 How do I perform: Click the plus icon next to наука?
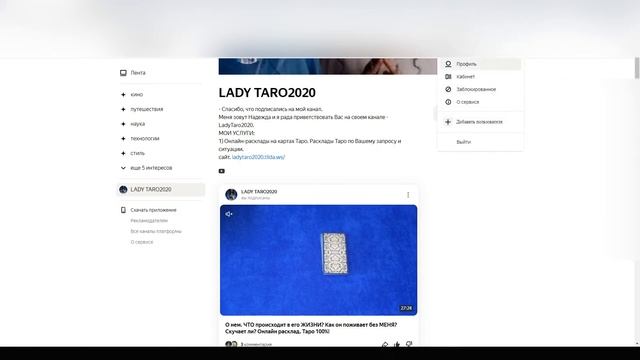(x=123, y=124)
